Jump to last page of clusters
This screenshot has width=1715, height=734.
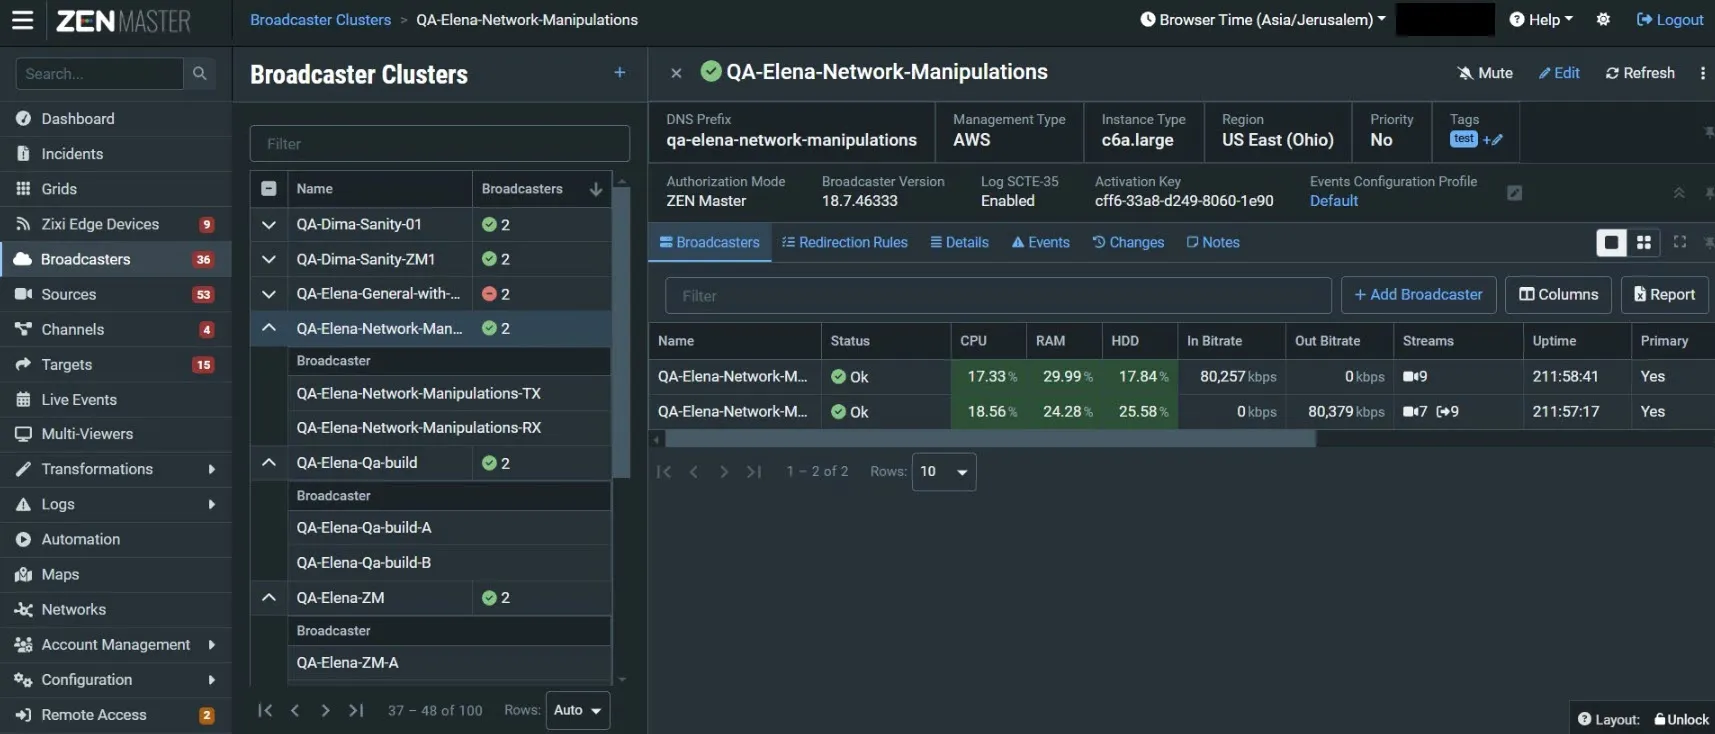coord(356,710)
